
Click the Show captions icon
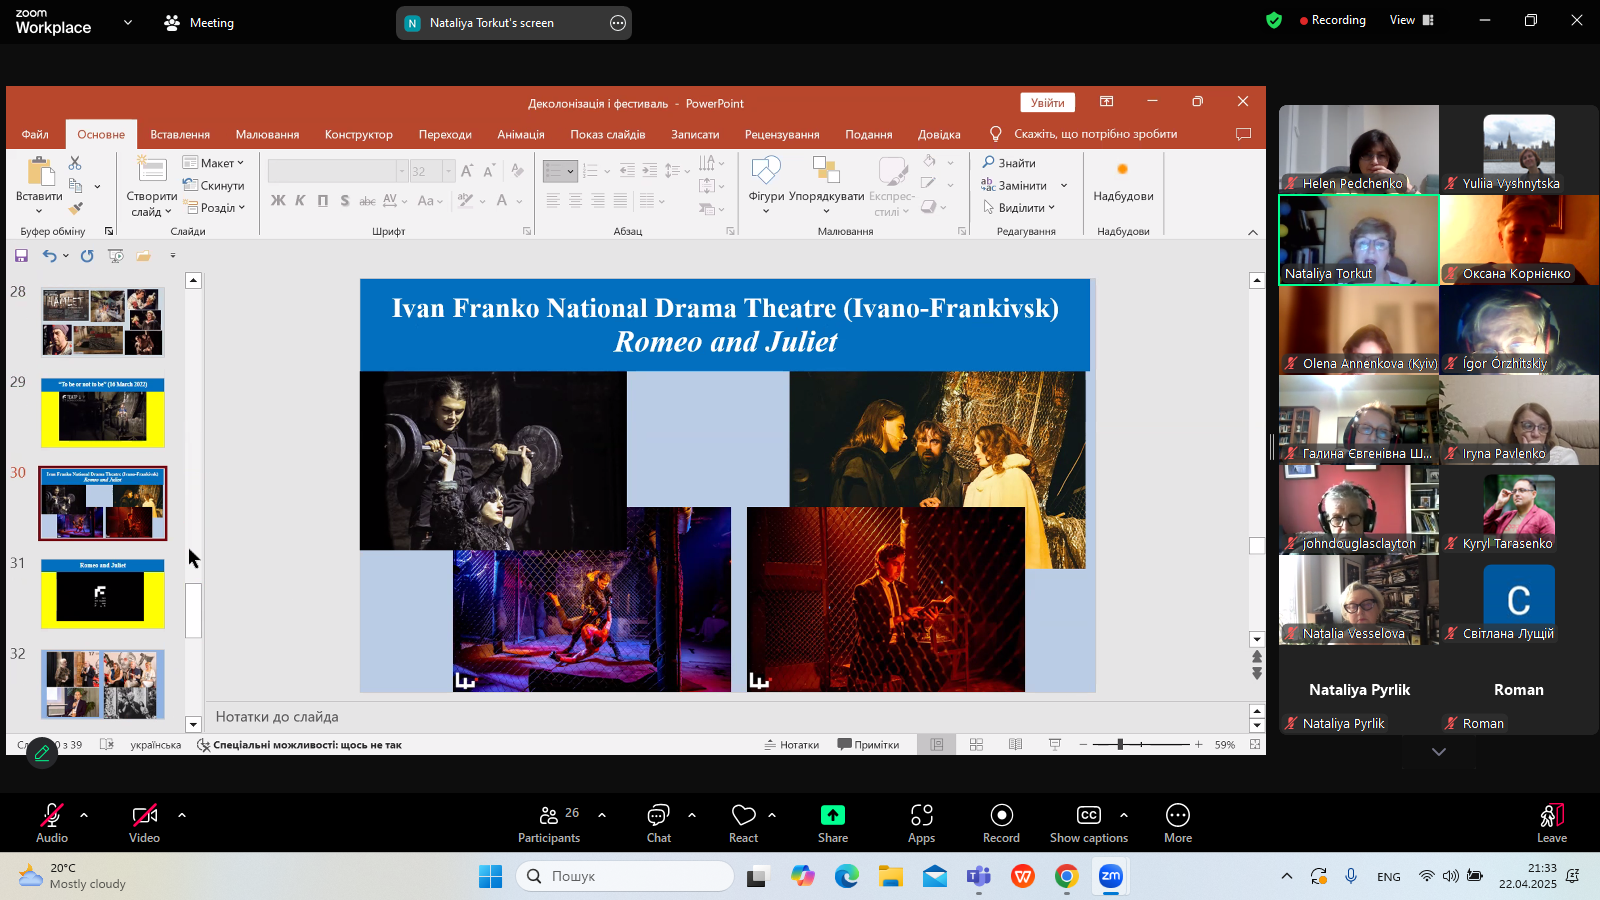(x=1088, y=815)
